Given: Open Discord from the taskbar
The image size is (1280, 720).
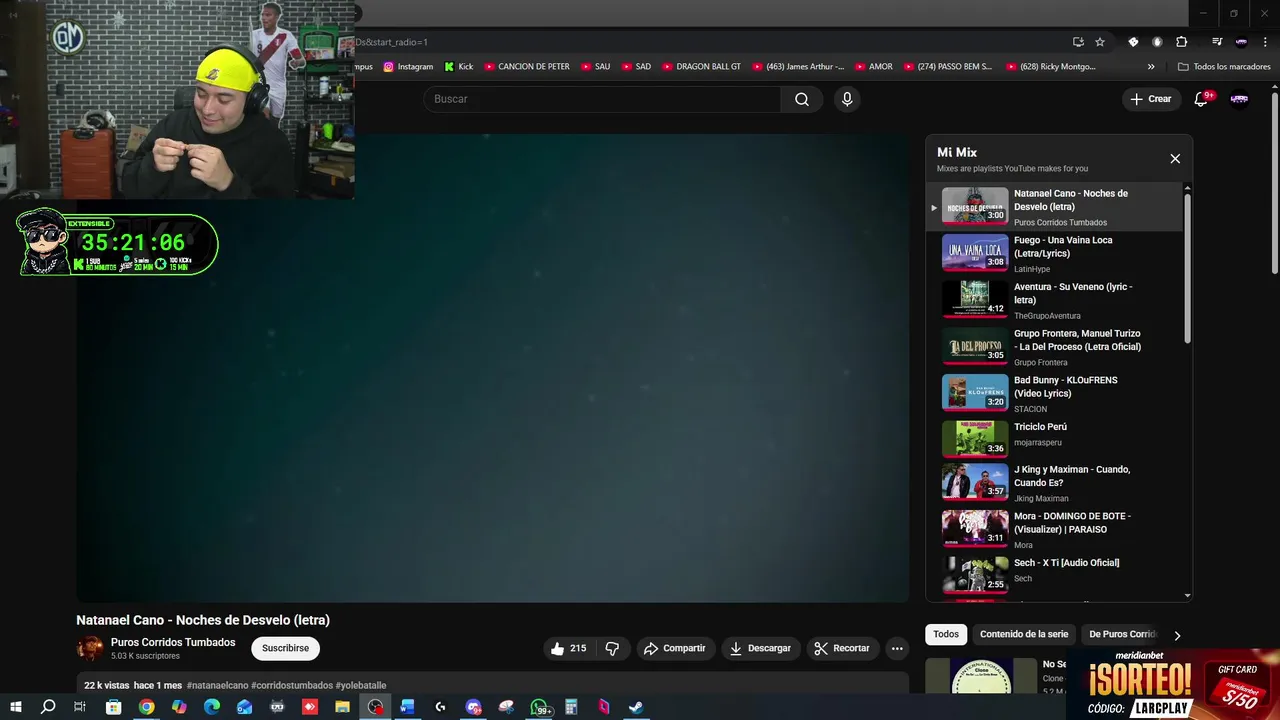Looking at the screenshot, I should coord(473,707).
